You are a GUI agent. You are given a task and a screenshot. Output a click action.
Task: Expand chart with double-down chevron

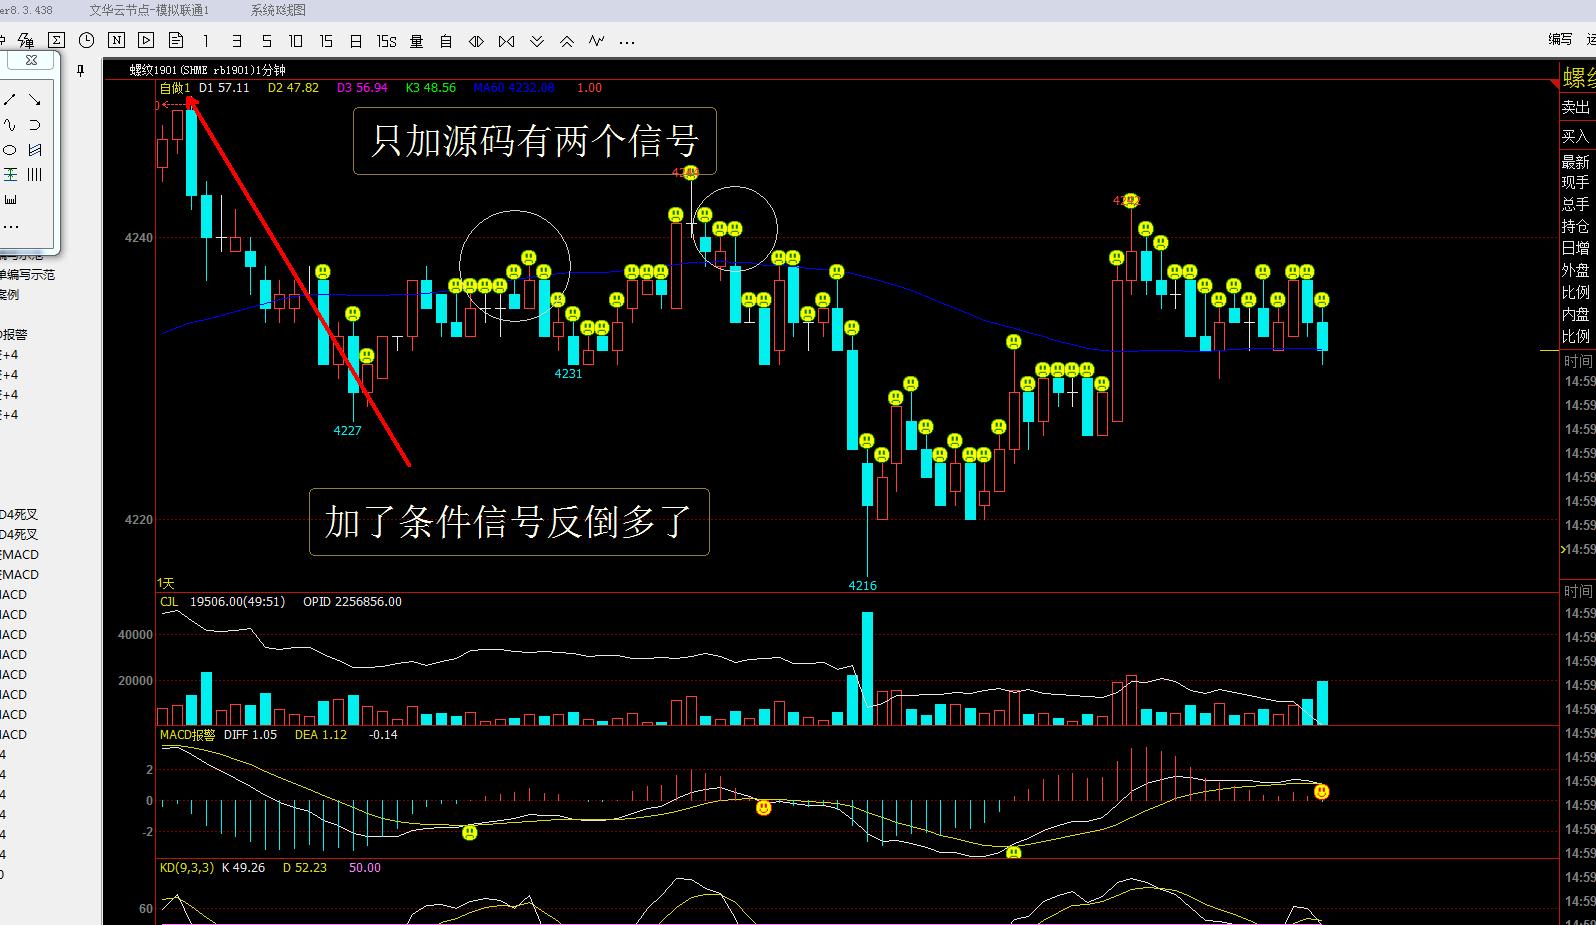[537, 41]
